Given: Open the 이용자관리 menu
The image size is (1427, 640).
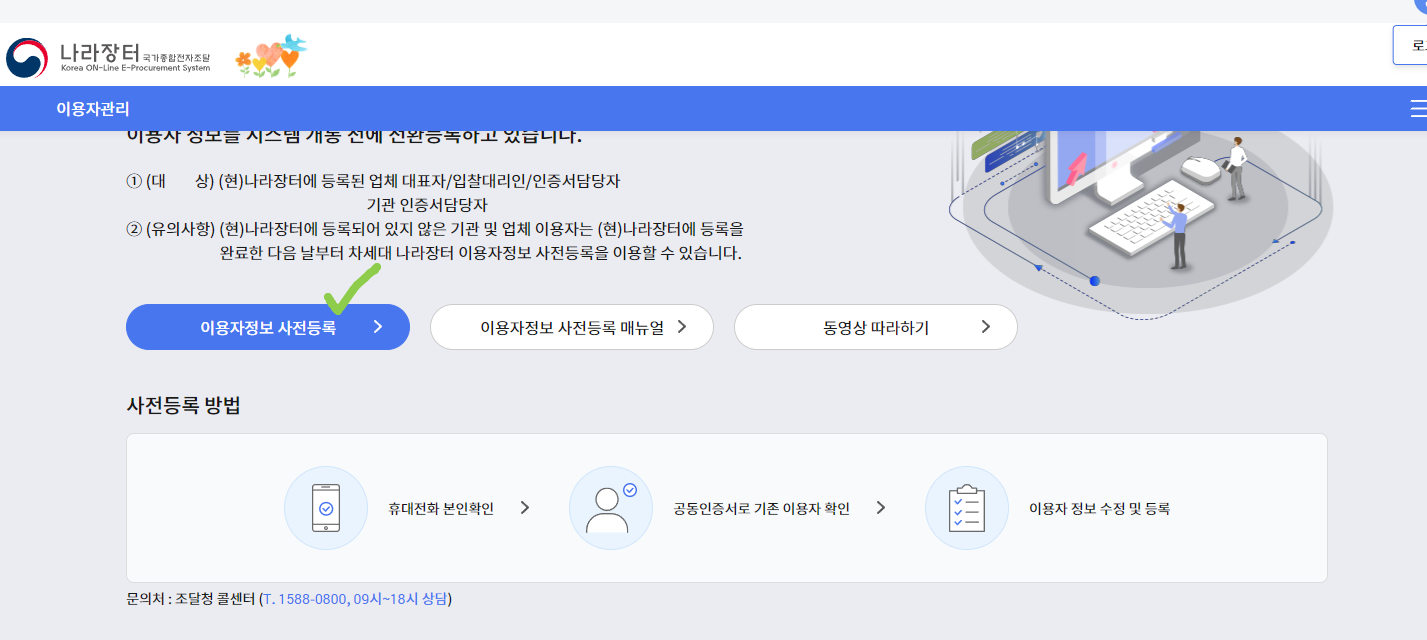Looking at the screenshot, I should 93,109.
